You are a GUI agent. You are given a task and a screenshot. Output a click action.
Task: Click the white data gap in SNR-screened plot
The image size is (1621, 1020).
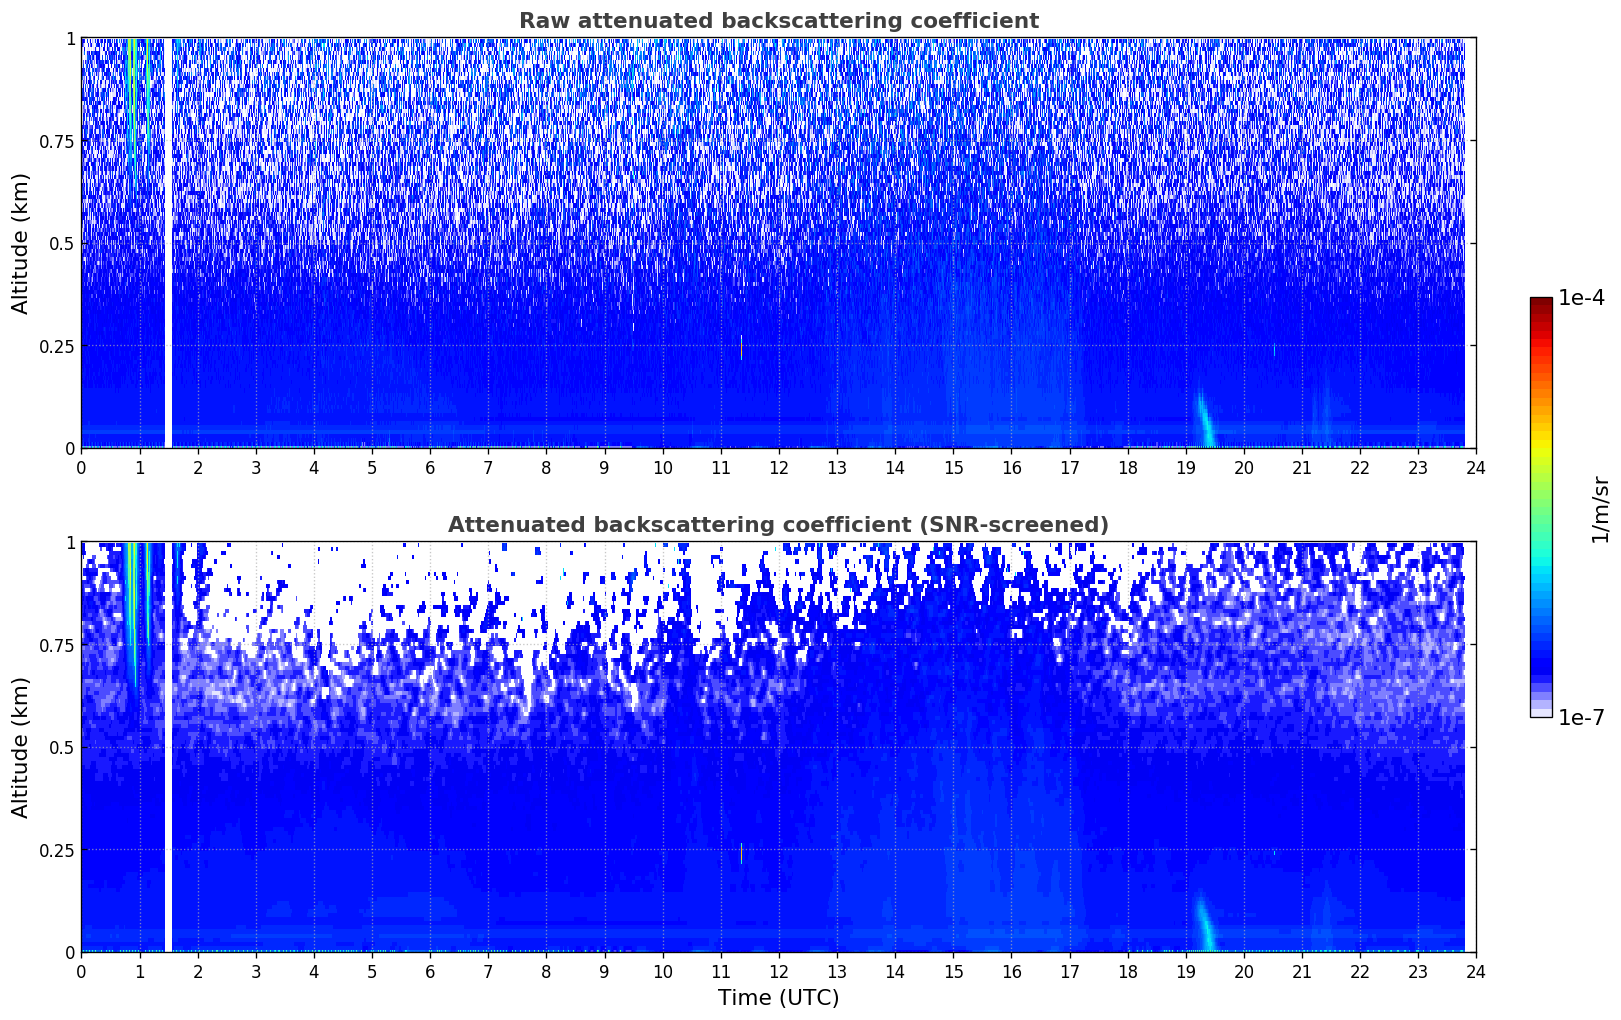tap(168, 747)
